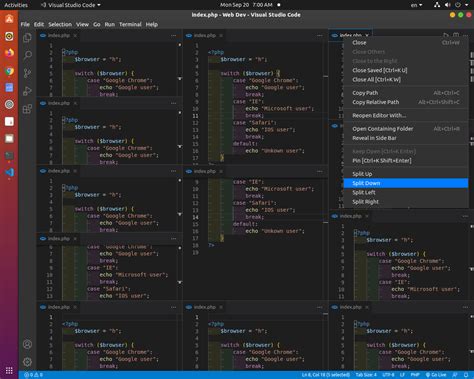
Task: Open the Go menu
Action: click(x=97, y=24)
